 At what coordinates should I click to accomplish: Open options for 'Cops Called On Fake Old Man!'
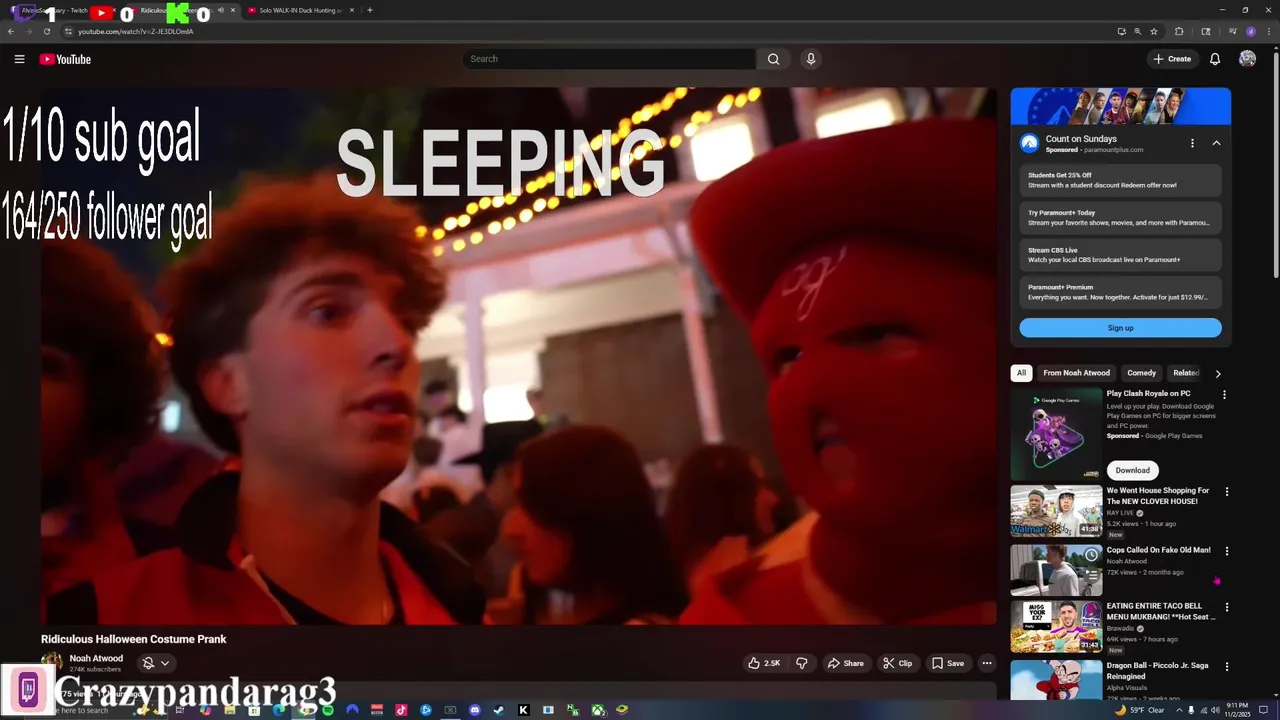pos(1227,551)
